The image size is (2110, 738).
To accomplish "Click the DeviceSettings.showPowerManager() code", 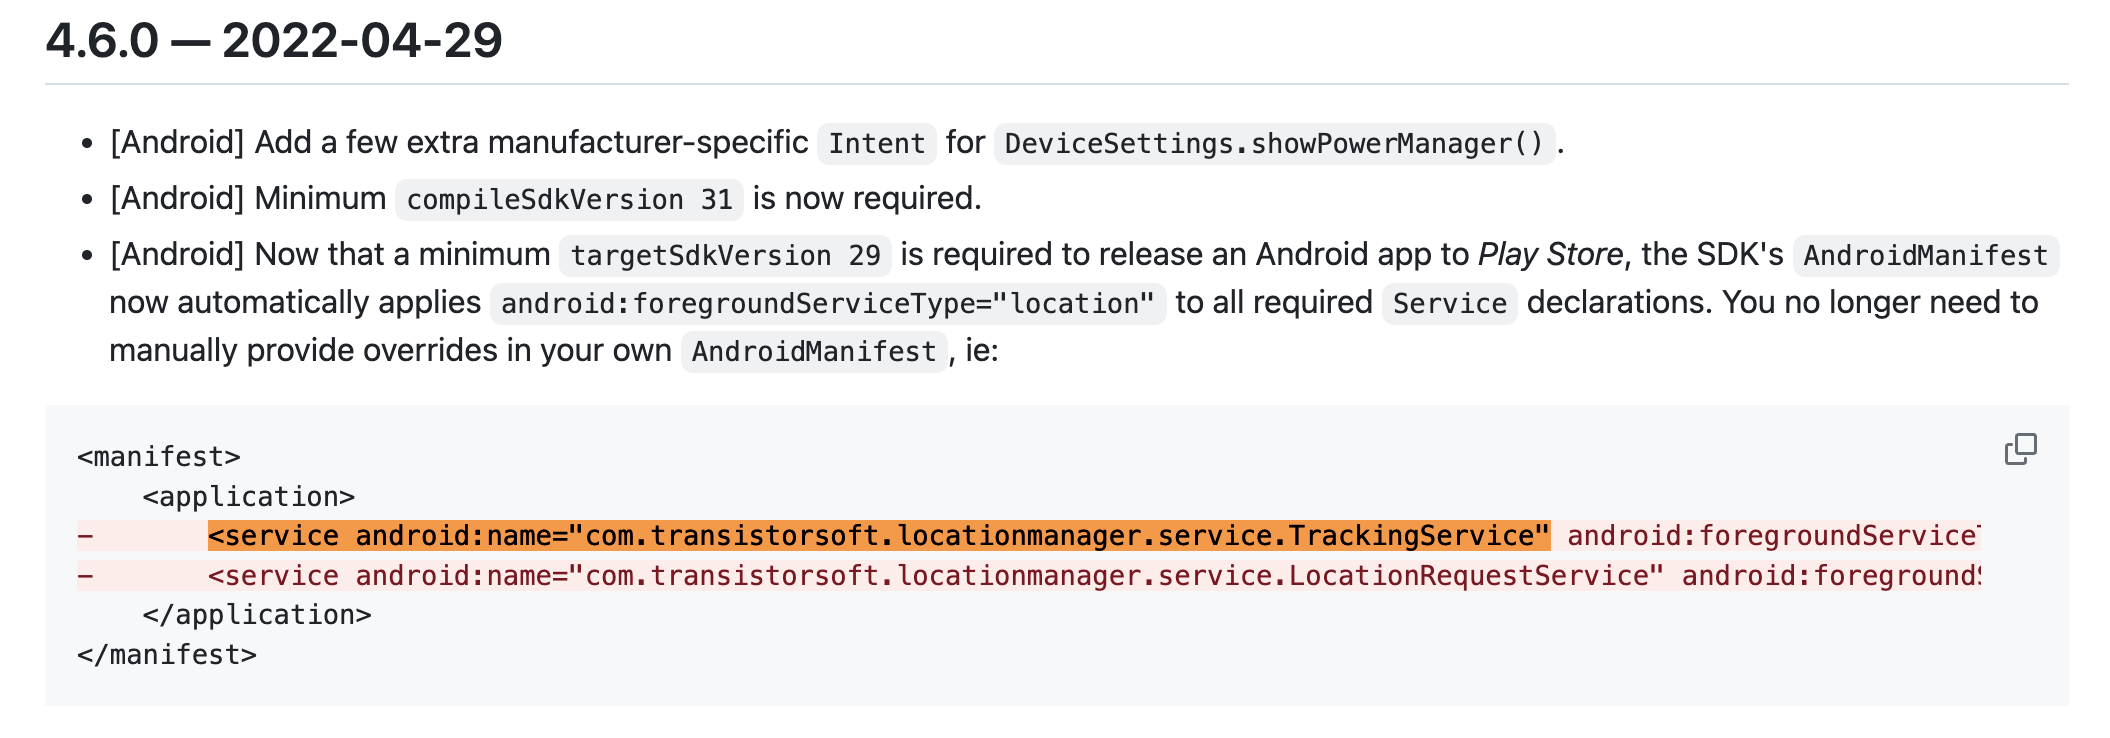I will 1275,143.
